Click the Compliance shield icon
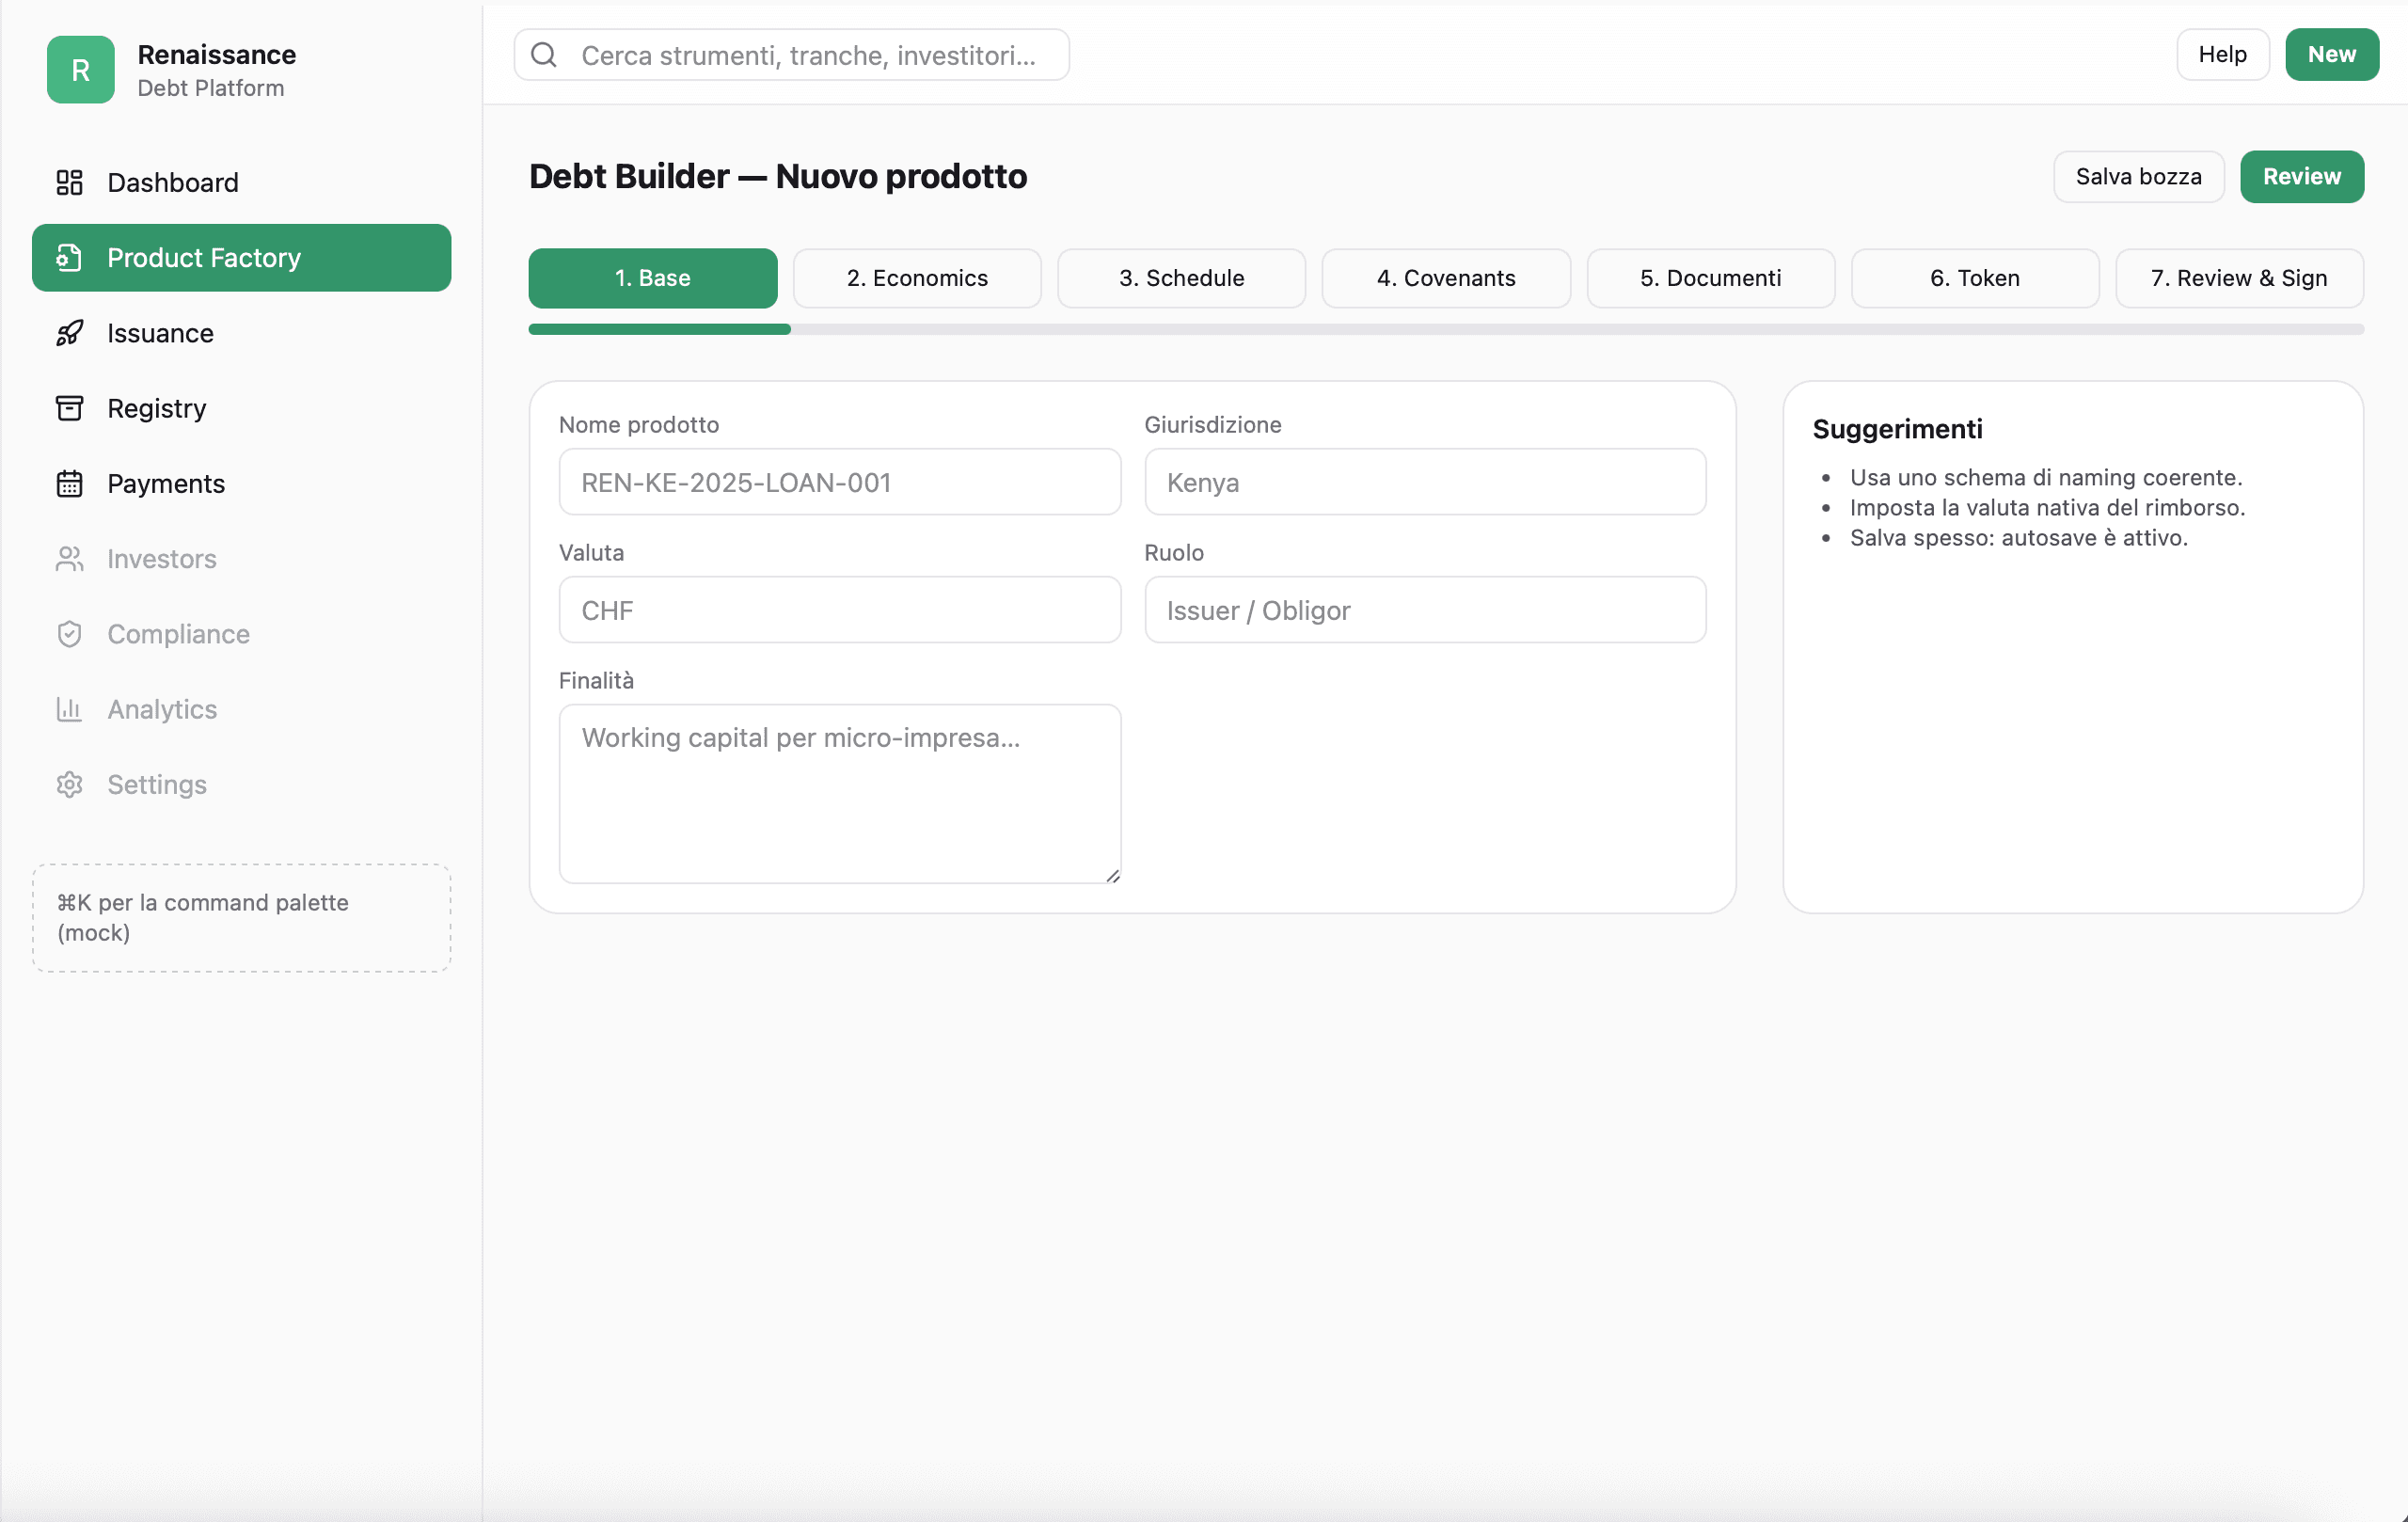This screenshot has height=1522, width=2408. click(69, 634)
